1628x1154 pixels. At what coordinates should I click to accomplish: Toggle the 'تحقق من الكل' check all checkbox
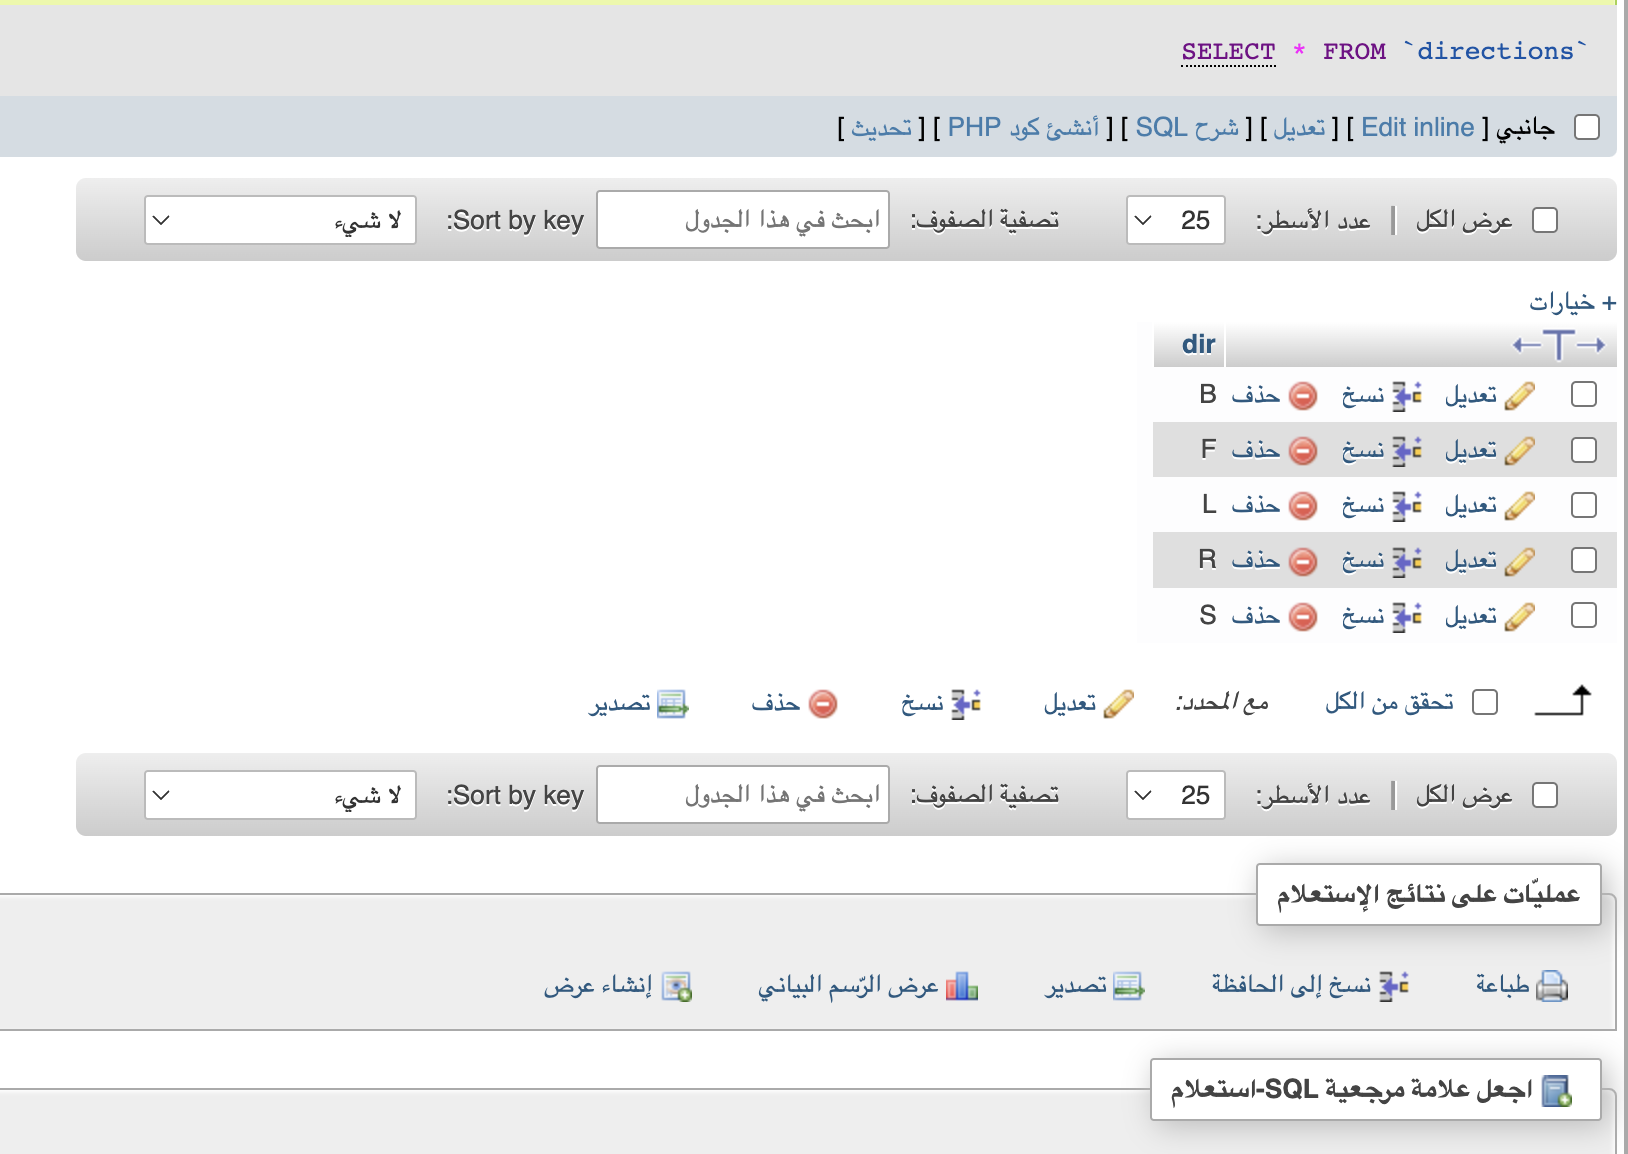[x=1485, y=702]
